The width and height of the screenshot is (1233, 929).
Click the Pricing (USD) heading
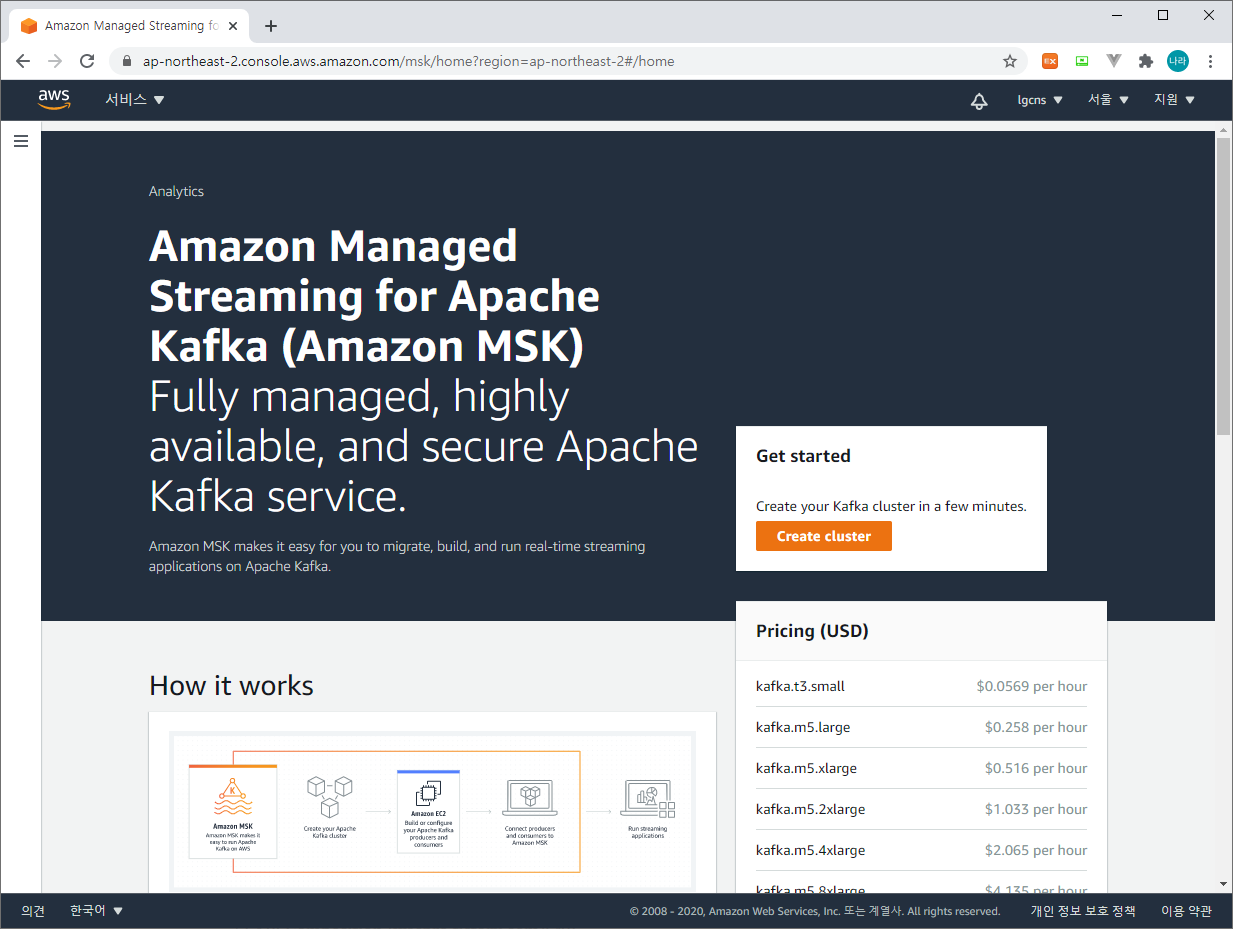point(812,631)
